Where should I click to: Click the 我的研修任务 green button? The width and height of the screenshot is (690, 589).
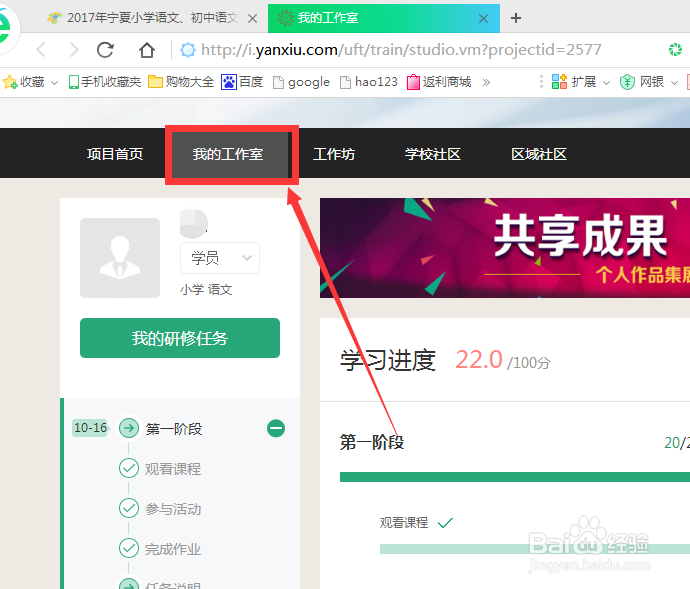coord(180,338)
